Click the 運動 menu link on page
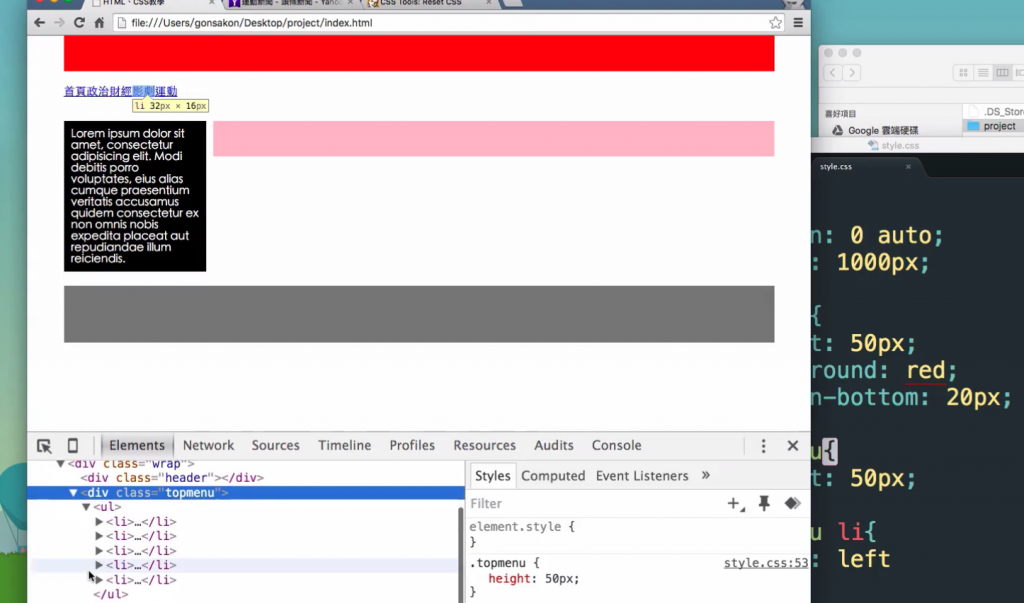 click(166, 91)
